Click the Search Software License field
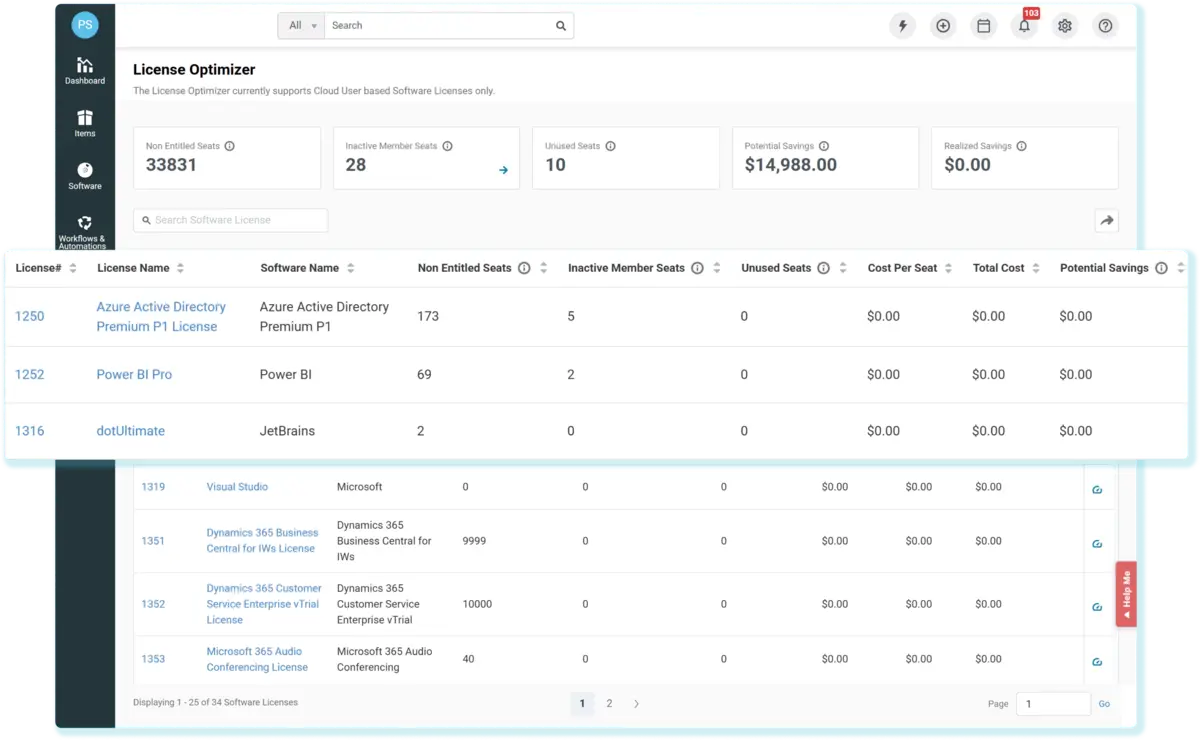 coord(231,220)
